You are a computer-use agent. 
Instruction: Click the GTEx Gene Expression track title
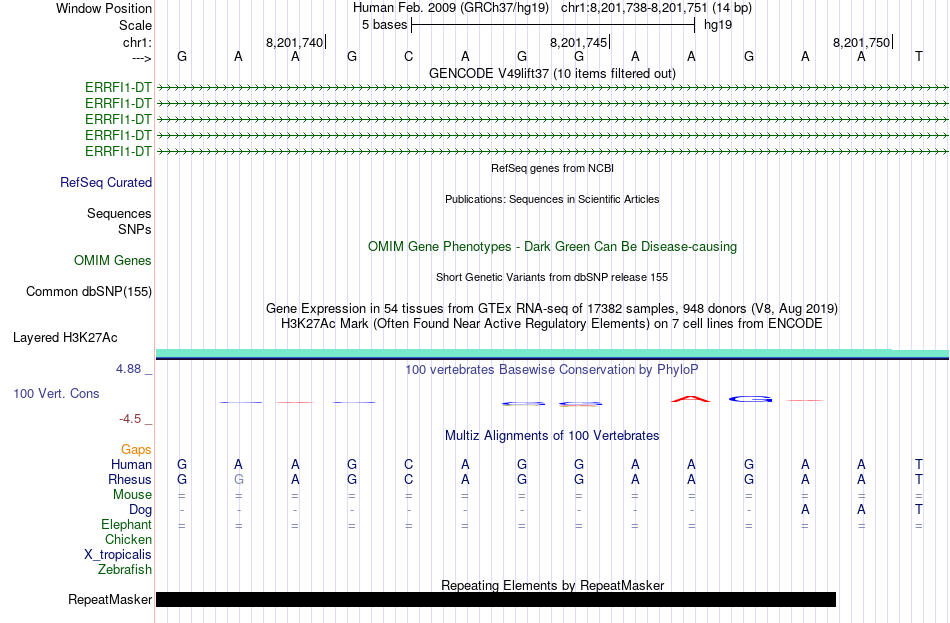click(x=552, y=308)
